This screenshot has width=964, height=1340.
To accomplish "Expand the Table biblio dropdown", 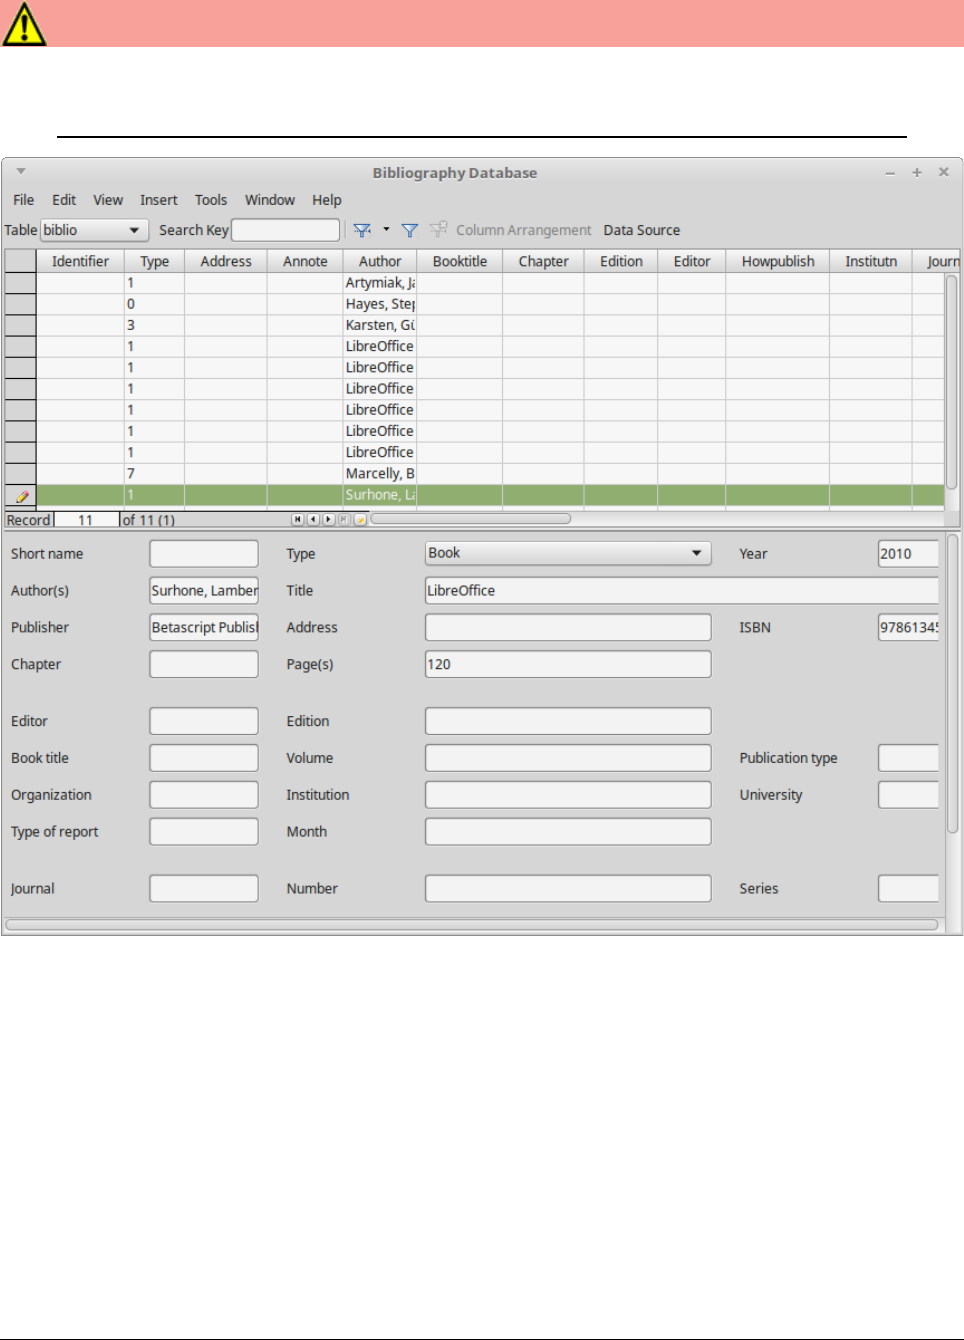I will (133, 230).
